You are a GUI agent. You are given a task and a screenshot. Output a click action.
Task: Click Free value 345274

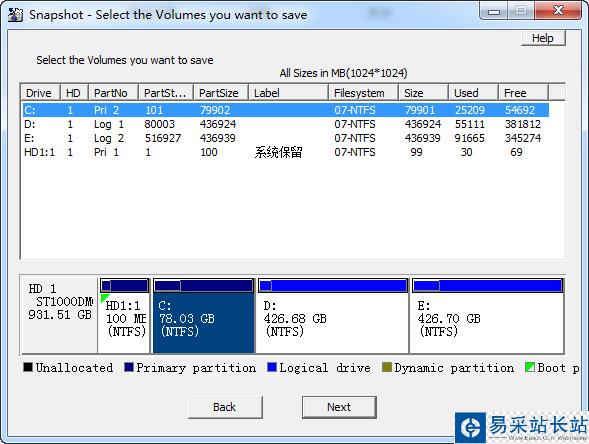click(523, 138)
